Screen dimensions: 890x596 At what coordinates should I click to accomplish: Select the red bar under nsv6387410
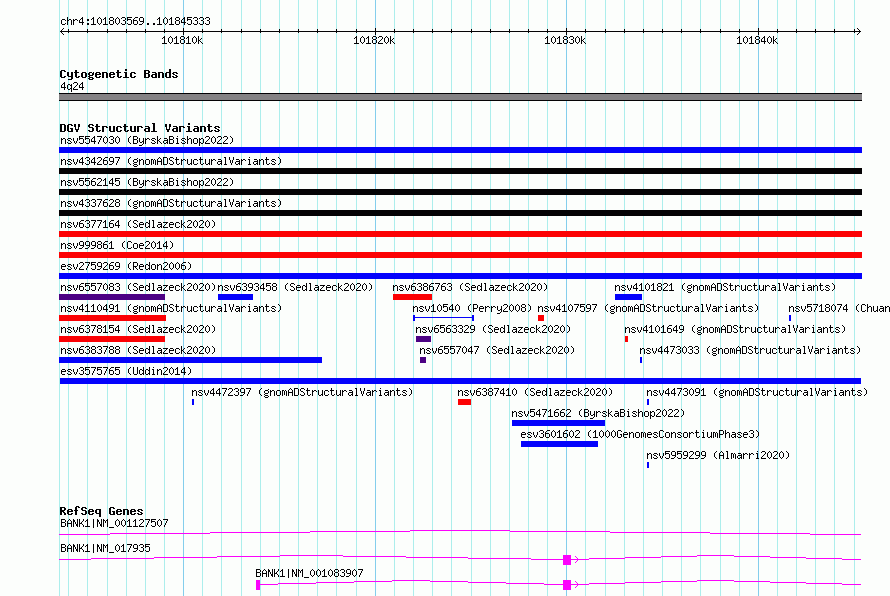pos(464,402)
